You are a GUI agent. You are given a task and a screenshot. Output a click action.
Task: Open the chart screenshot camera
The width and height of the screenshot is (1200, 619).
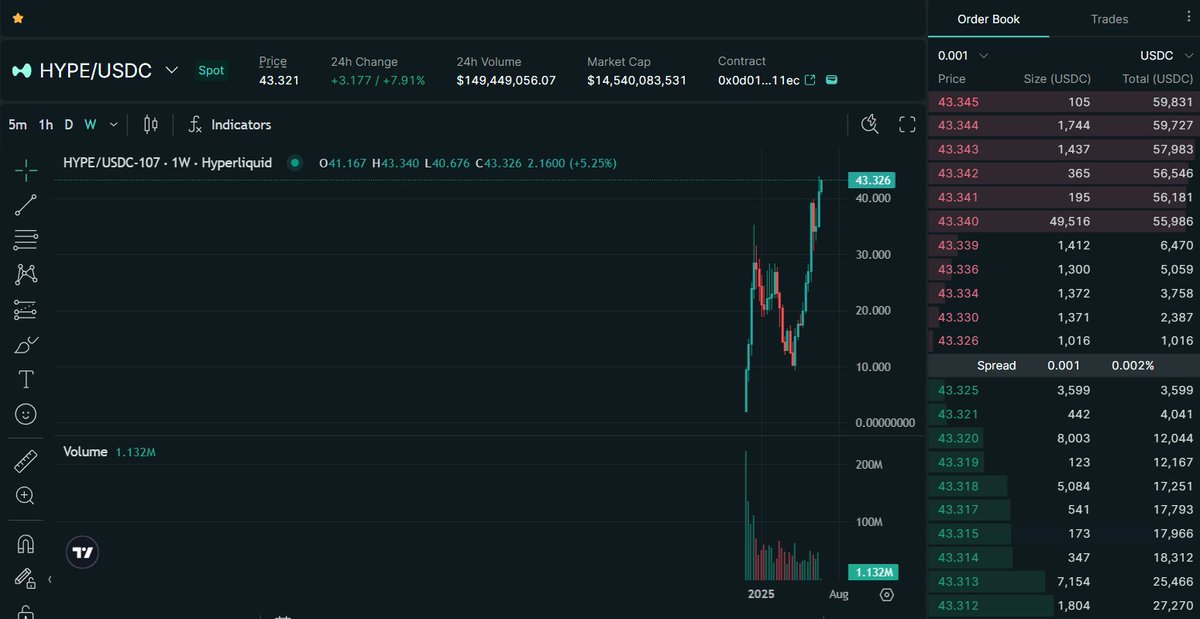(x=869, y=124)
